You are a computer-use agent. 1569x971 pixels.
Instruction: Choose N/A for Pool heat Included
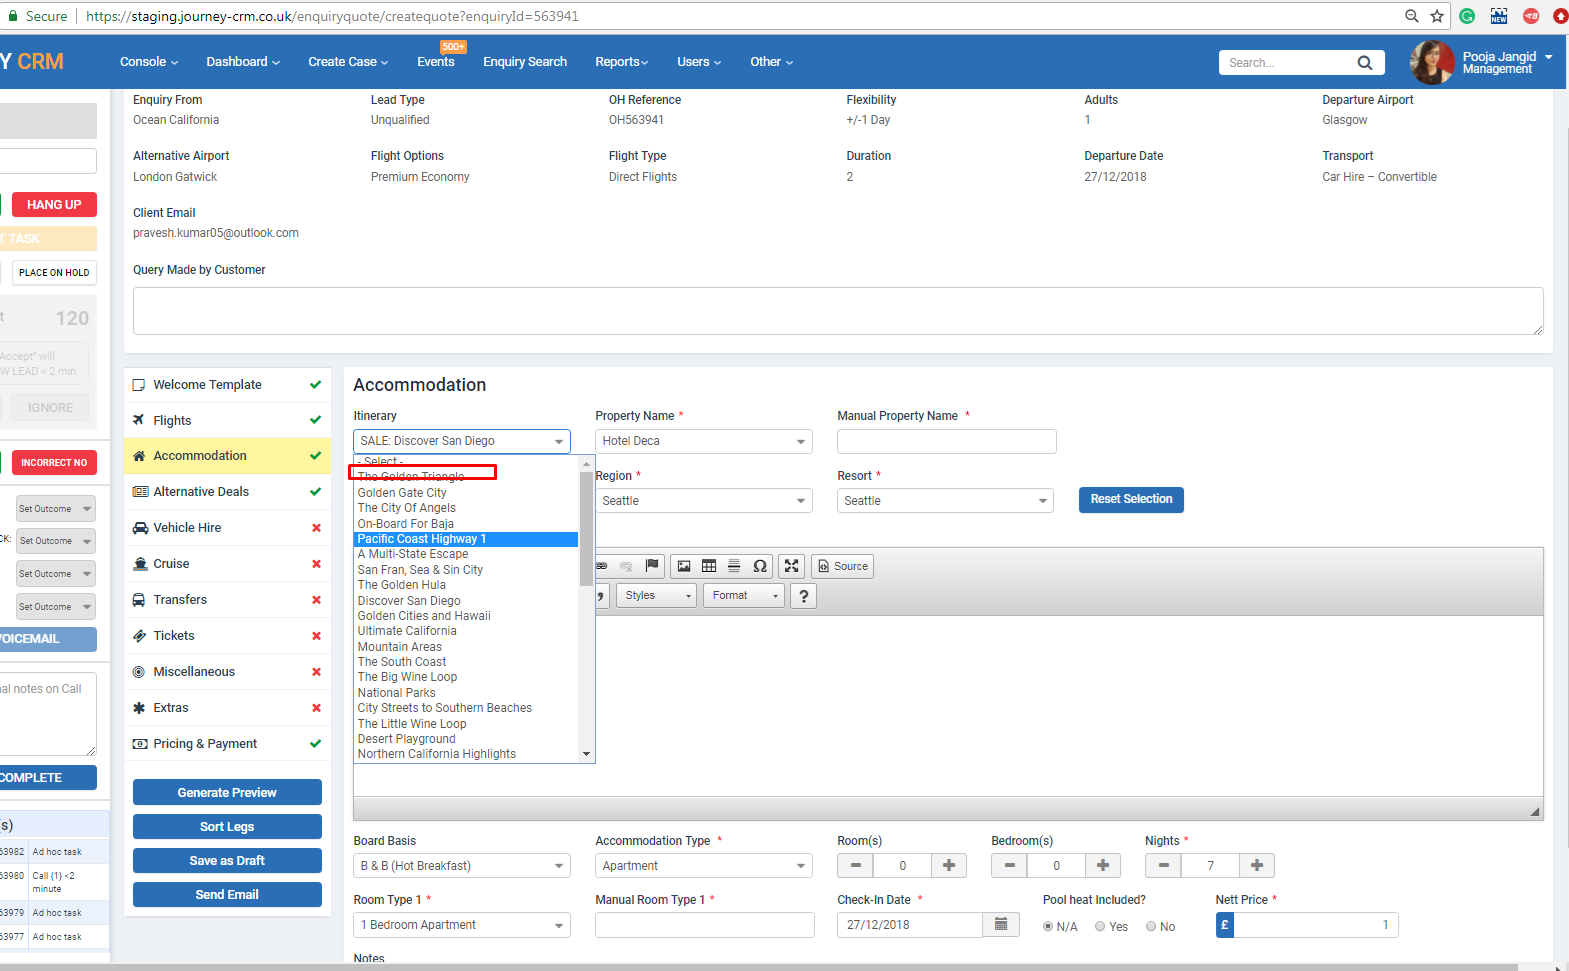1048,927
